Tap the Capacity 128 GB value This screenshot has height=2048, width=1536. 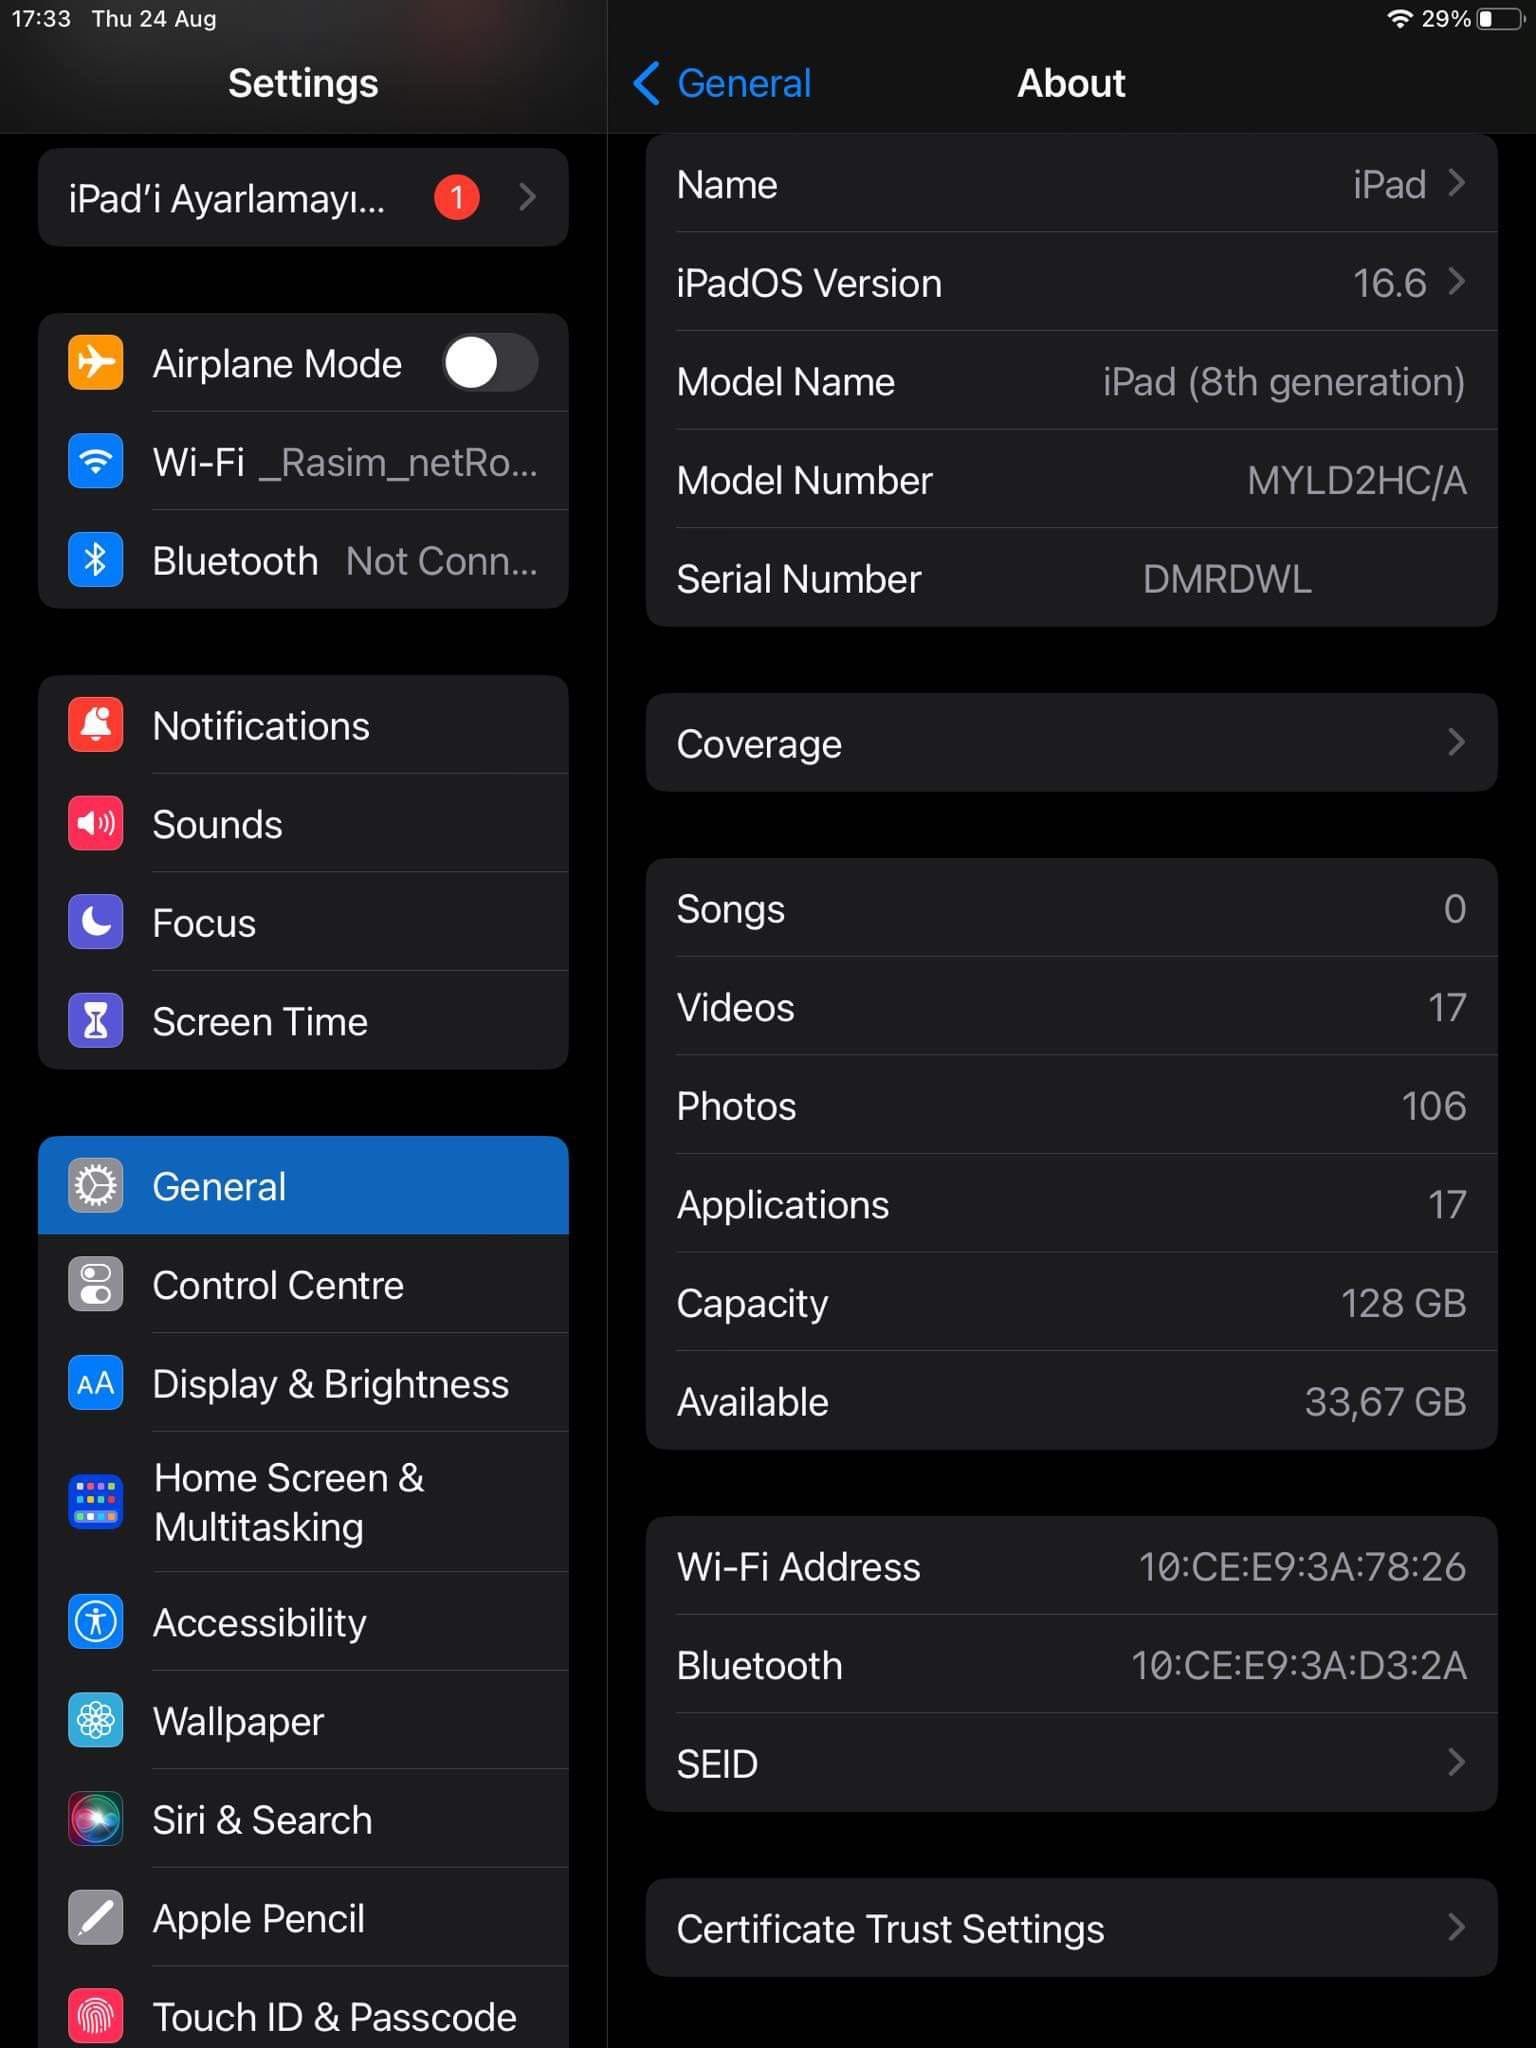tap(1404, 1303)
